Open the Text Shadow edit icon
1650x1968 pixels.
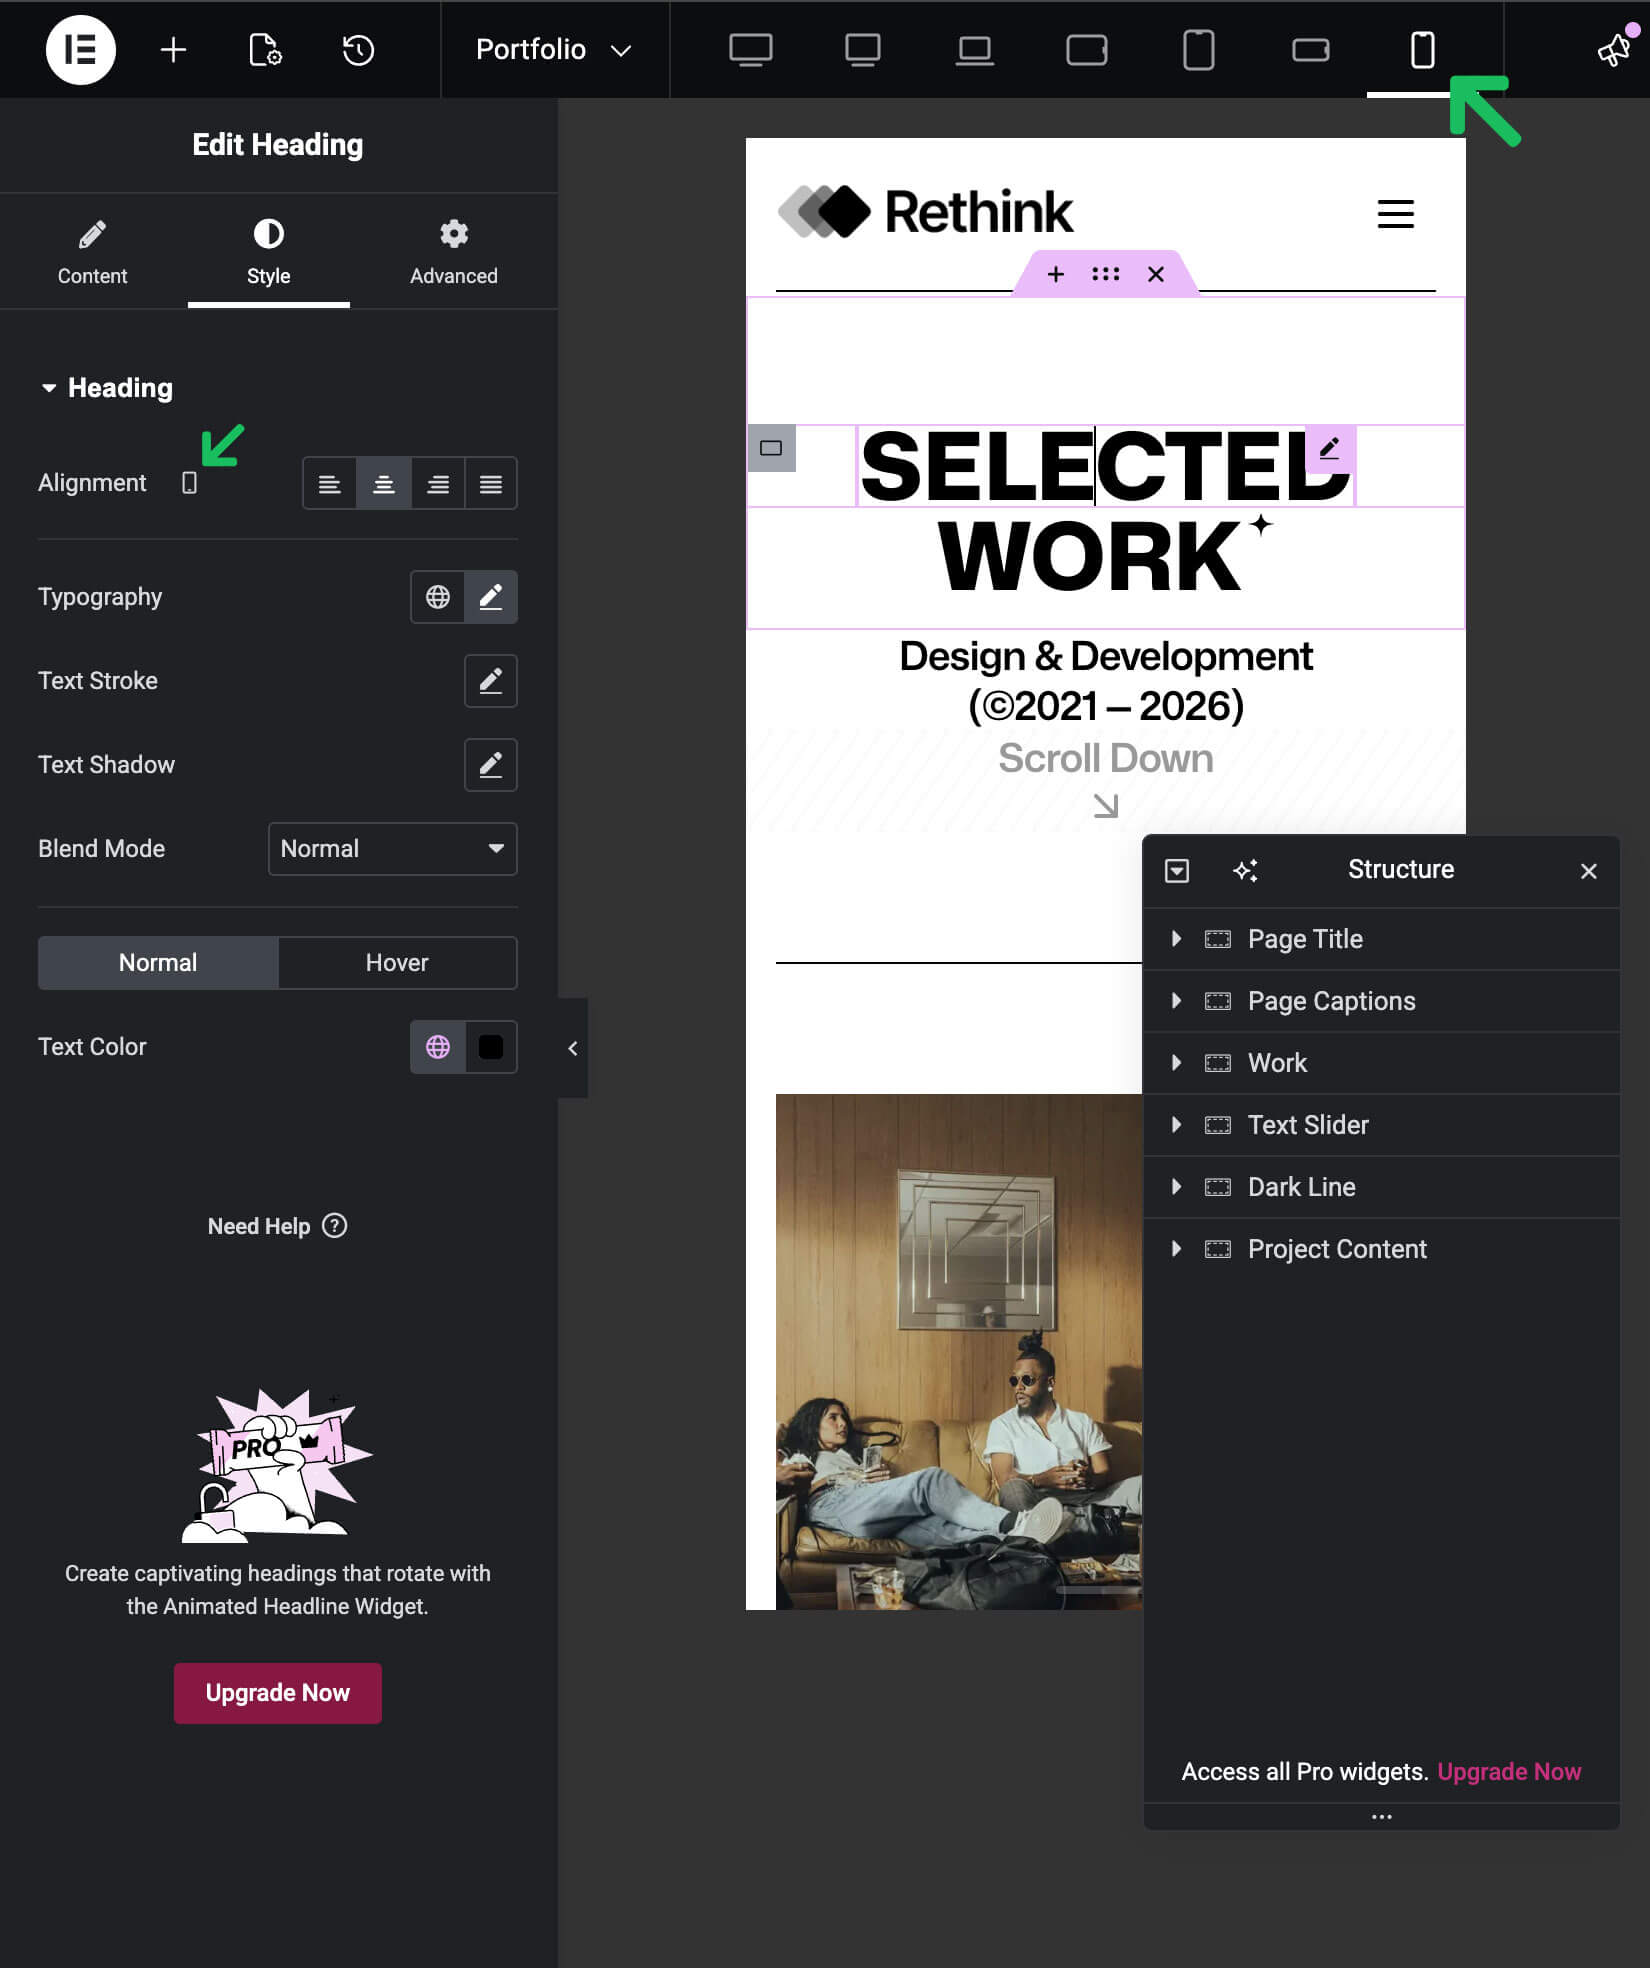pos(490,765)
